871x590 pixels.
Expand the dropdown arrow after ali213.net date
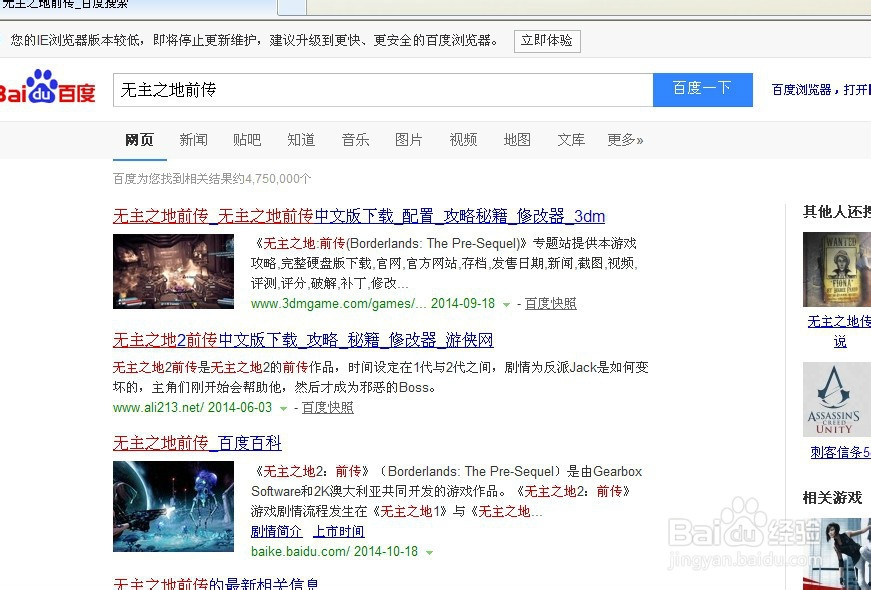point(283,408)
